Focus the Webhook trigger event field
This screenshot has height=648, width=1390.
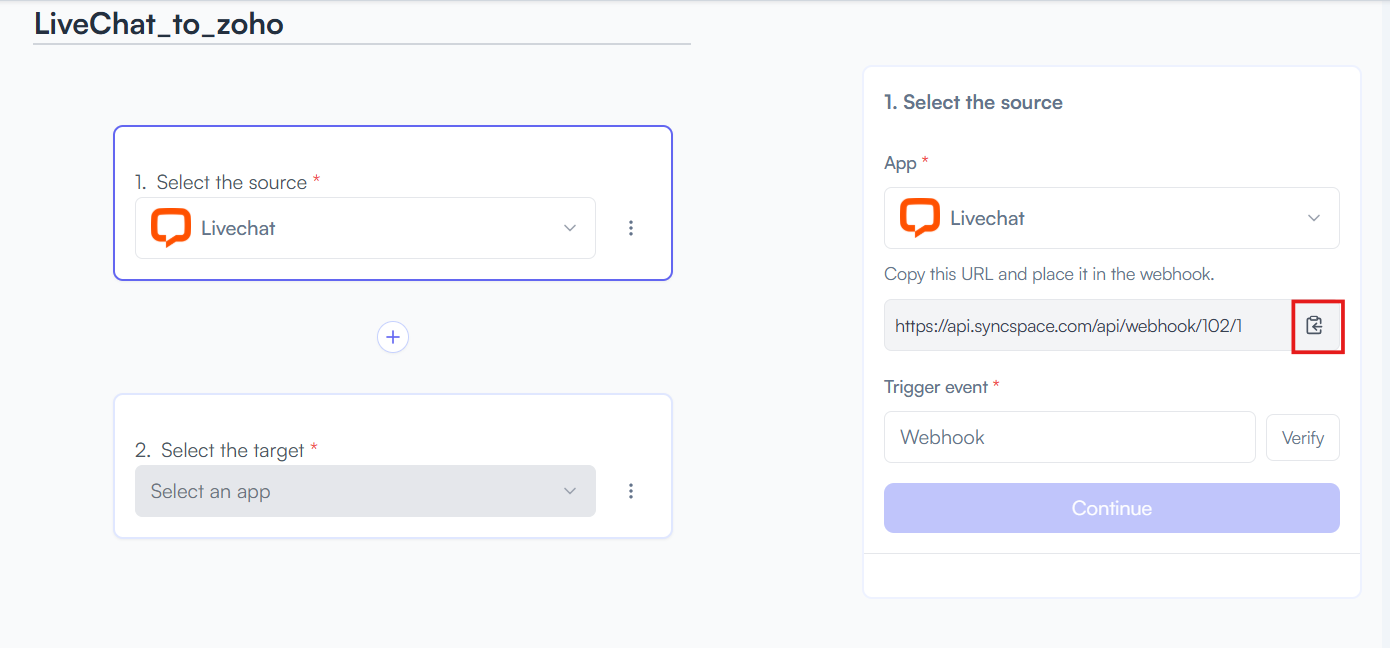click(1070, 437)
